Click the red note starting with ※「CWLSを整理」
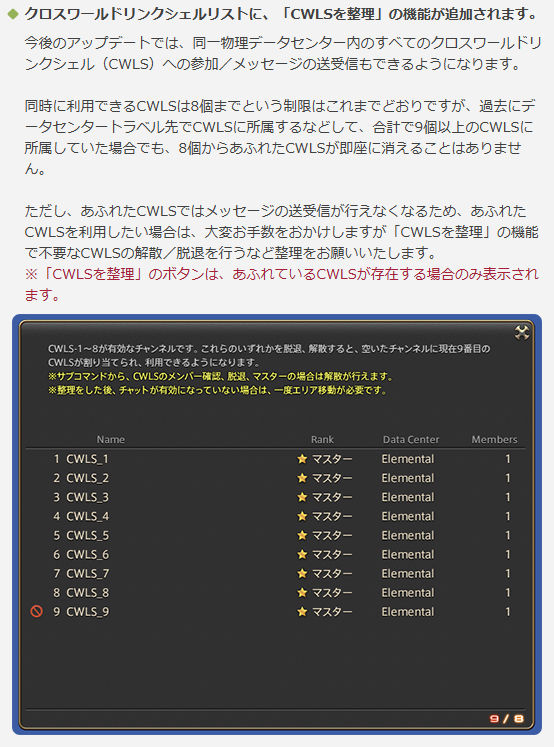This screenshot has width=554, height=747. [x=282, y=284]
